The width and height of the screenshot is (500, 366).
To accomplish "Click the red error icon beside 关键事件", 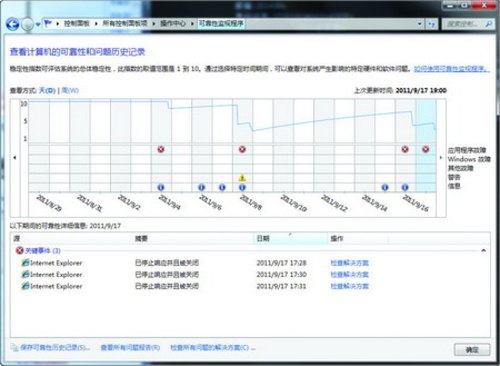I will pos(20,250).
